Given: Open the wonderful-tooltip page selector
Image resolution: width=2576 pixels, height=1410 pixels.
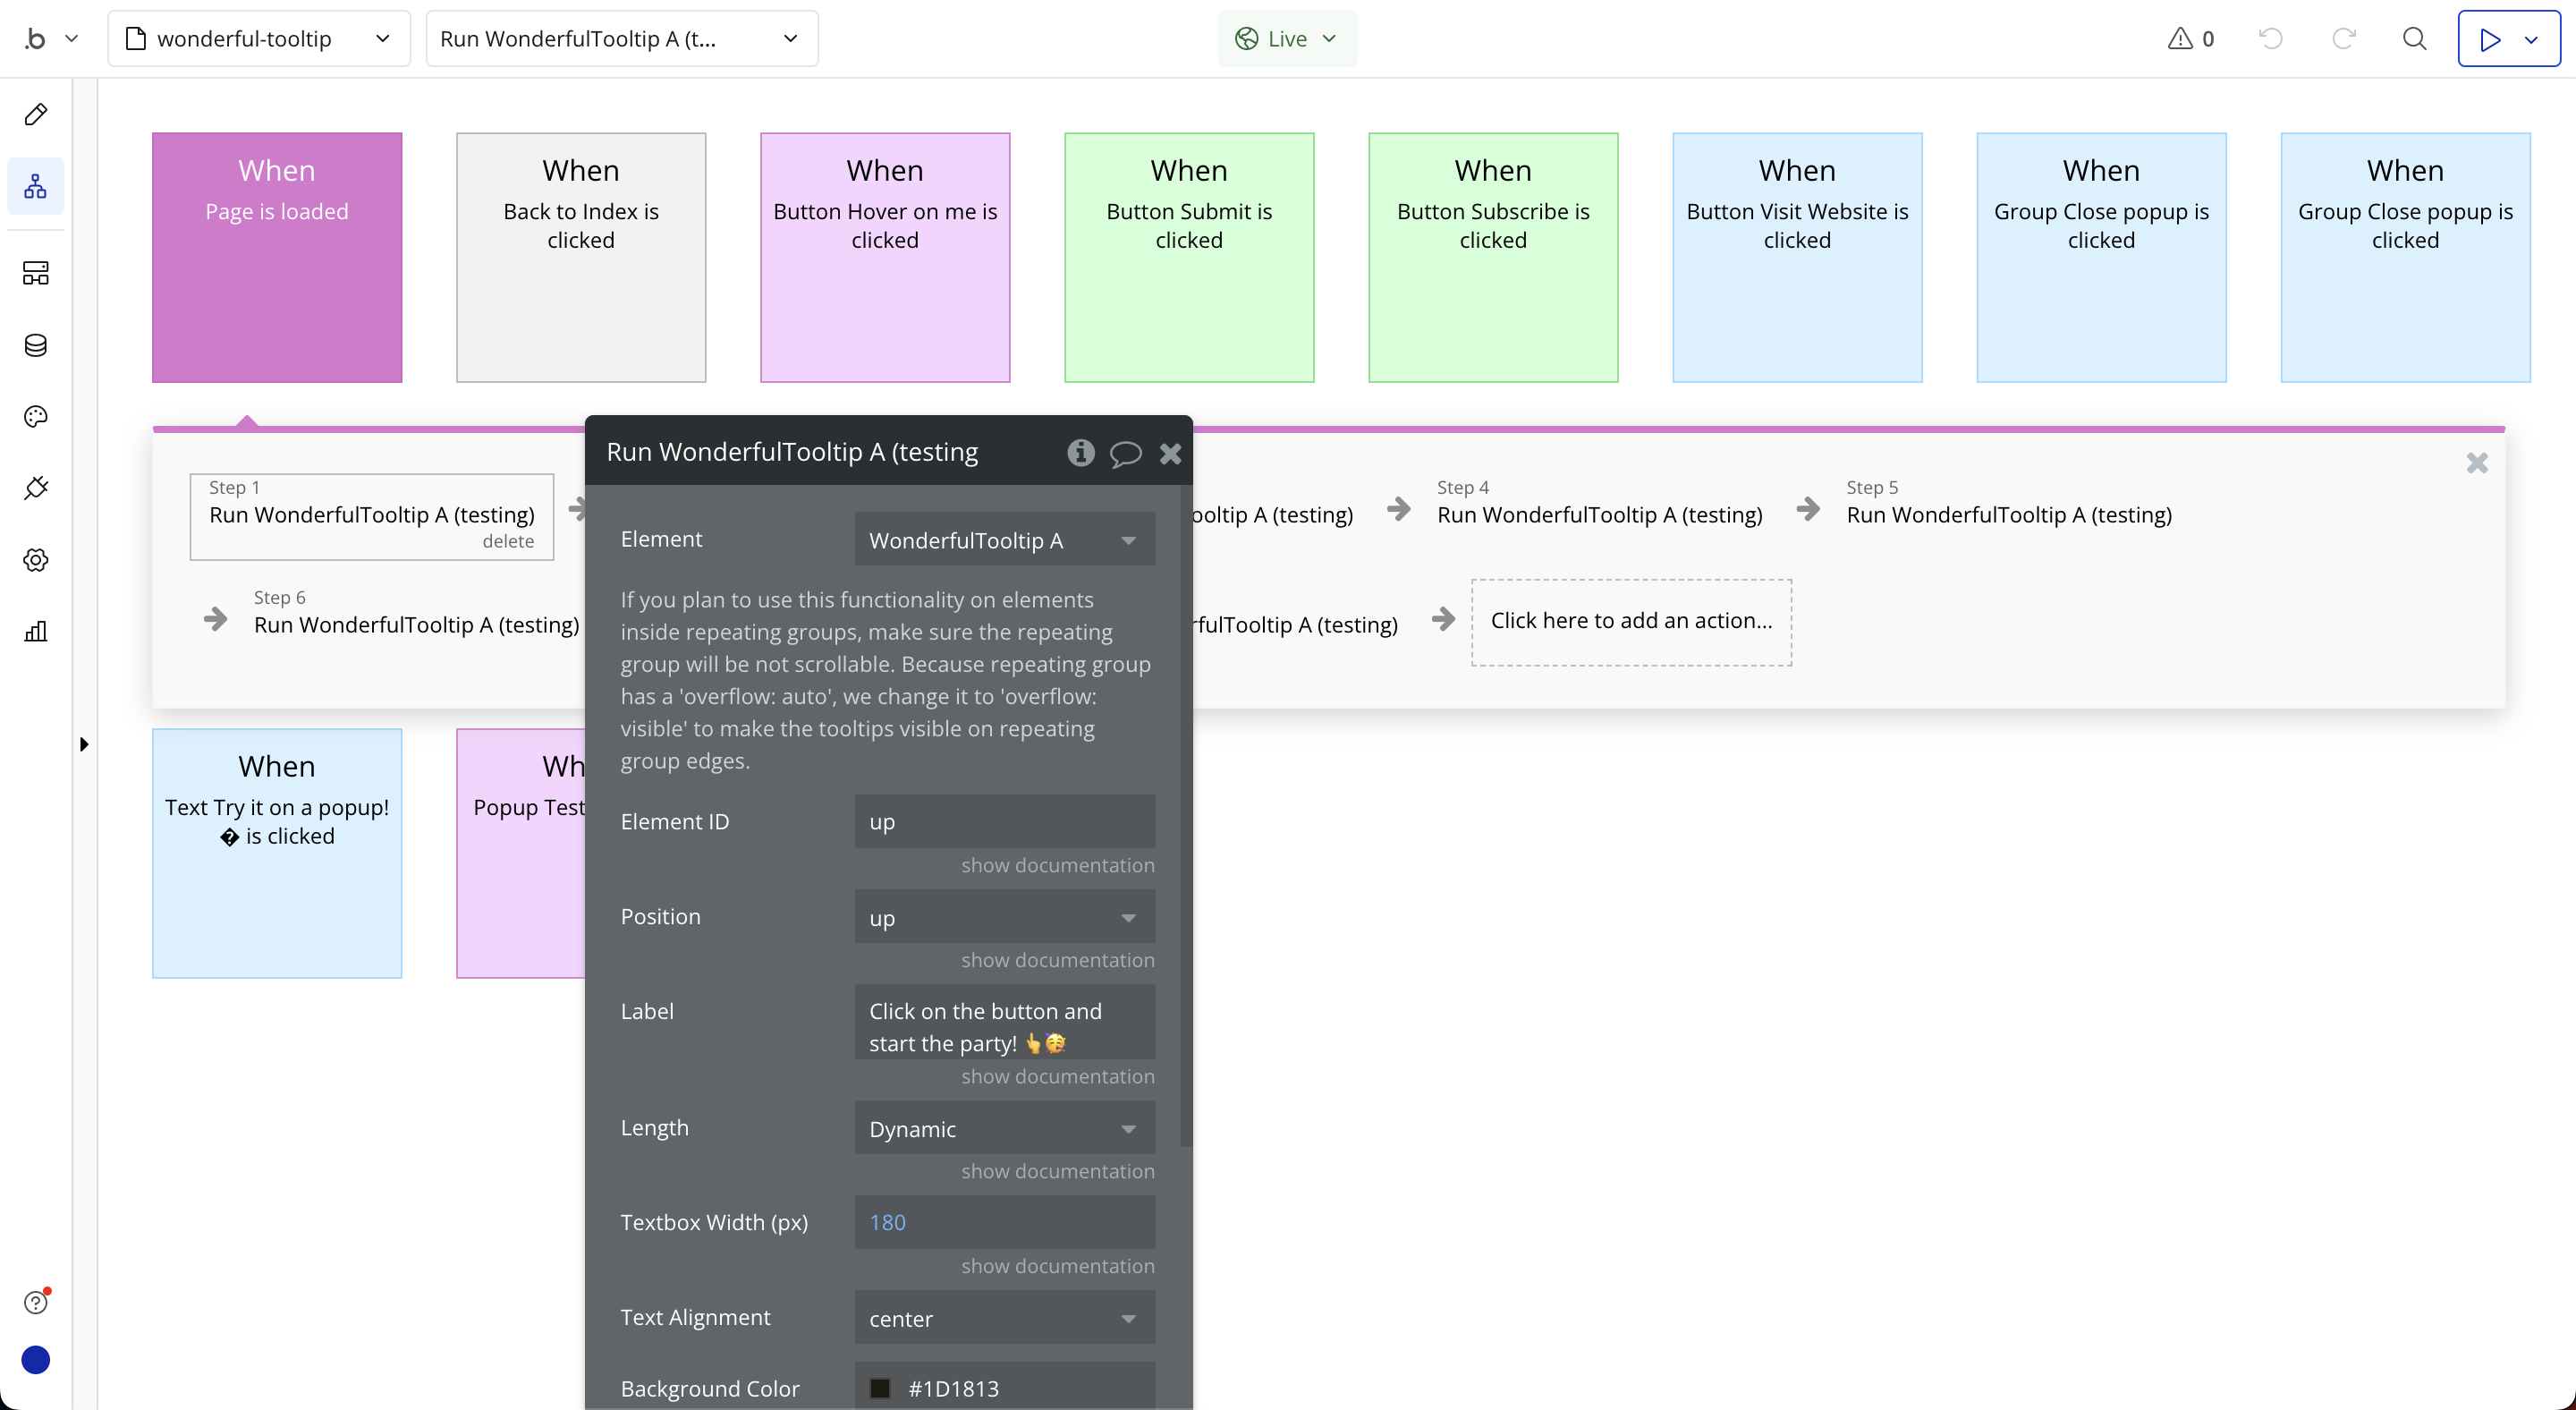Looking at the screenshot, I should 258,39.
